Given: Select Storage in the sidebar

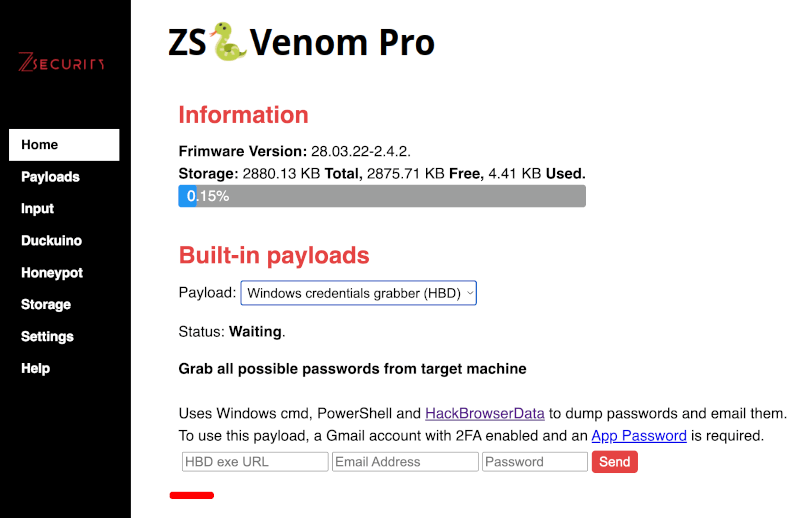Looking at the screenshot, I should pos(46,305).
